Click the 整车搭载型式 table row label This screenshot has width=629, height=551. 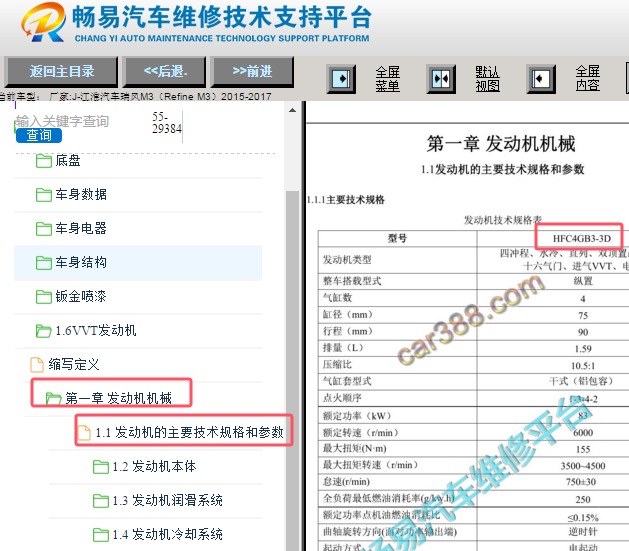352,281
